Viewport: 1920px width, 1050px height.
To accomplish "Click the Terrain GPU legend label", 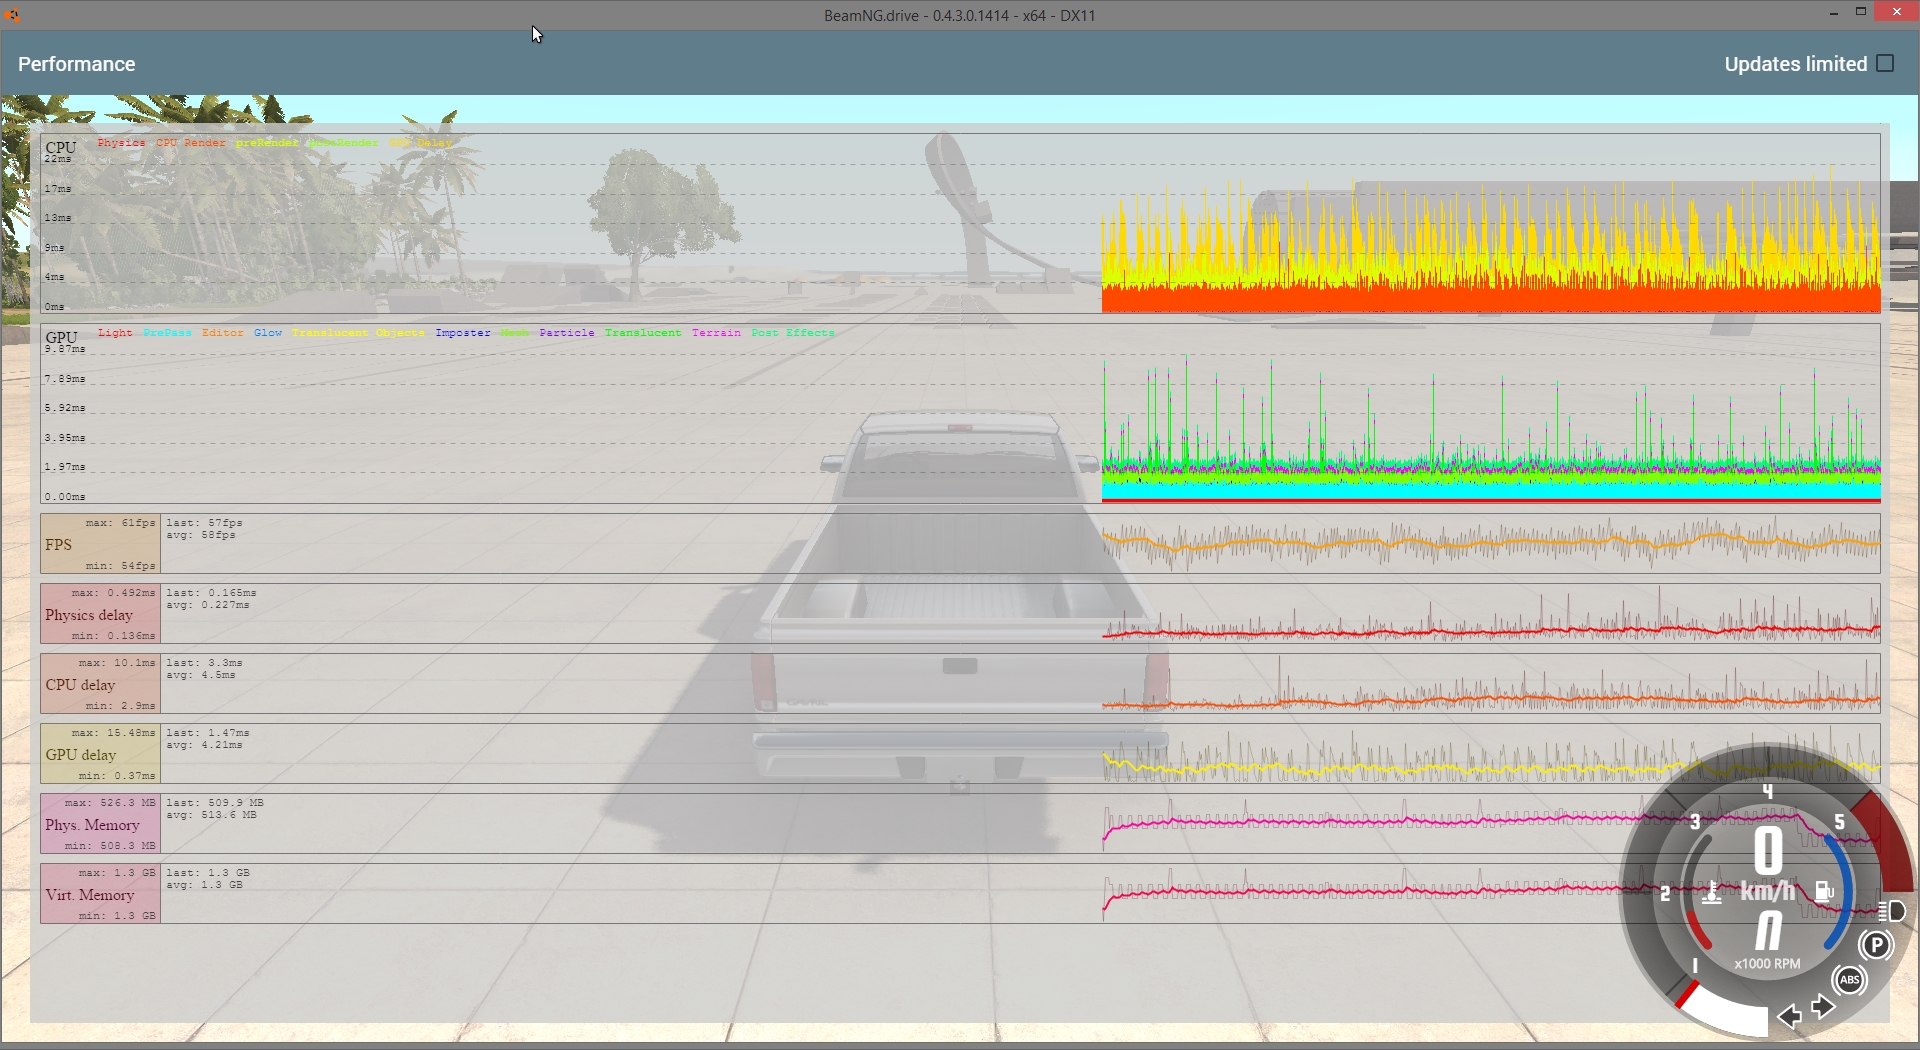I will click(716, 333).
